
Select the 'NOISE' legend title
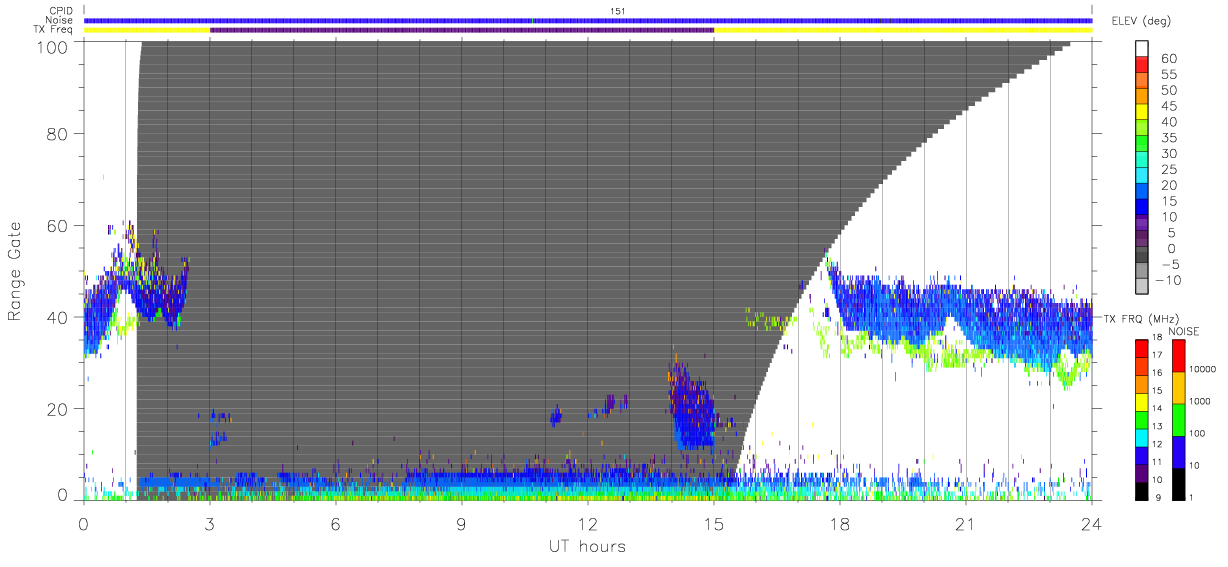pyautogui.click(x=1184, y=331)
